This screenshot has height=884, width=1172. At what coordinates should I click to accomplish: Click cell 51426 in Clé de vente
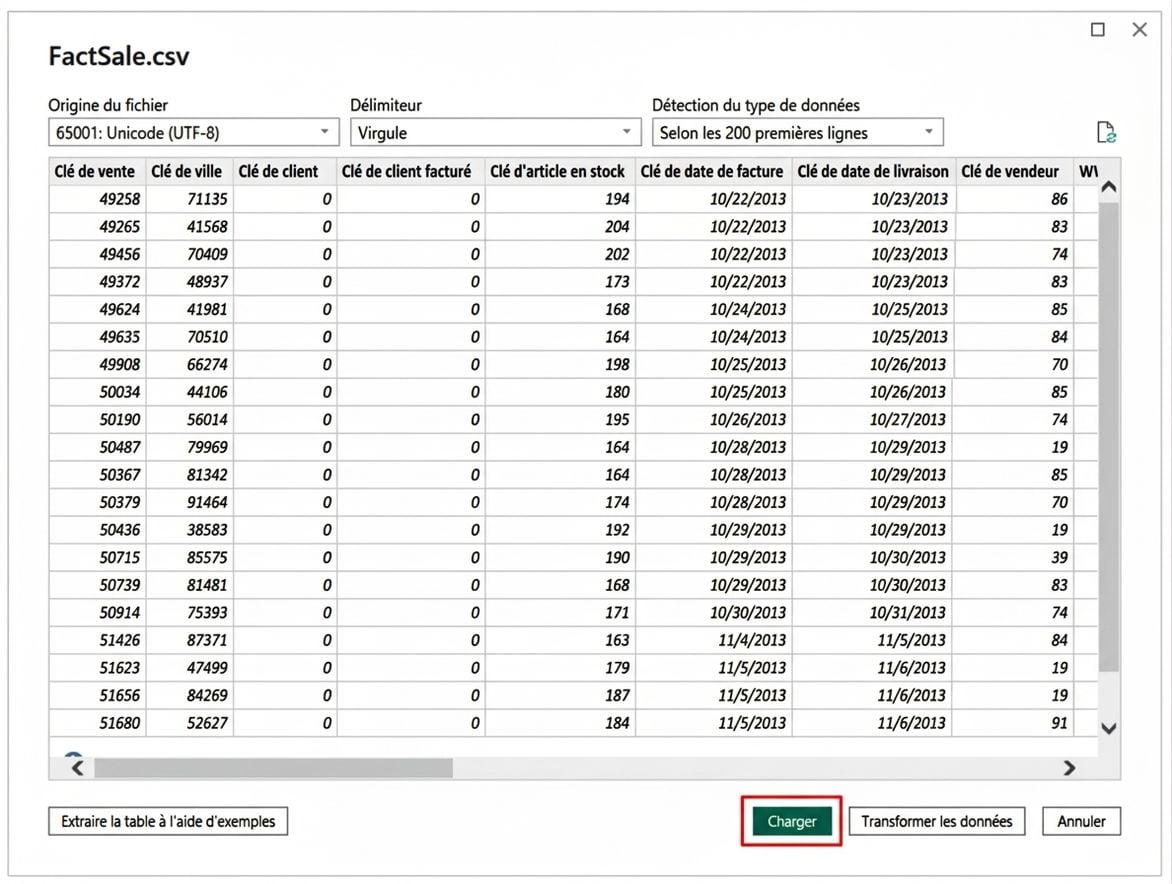(97, 641)
